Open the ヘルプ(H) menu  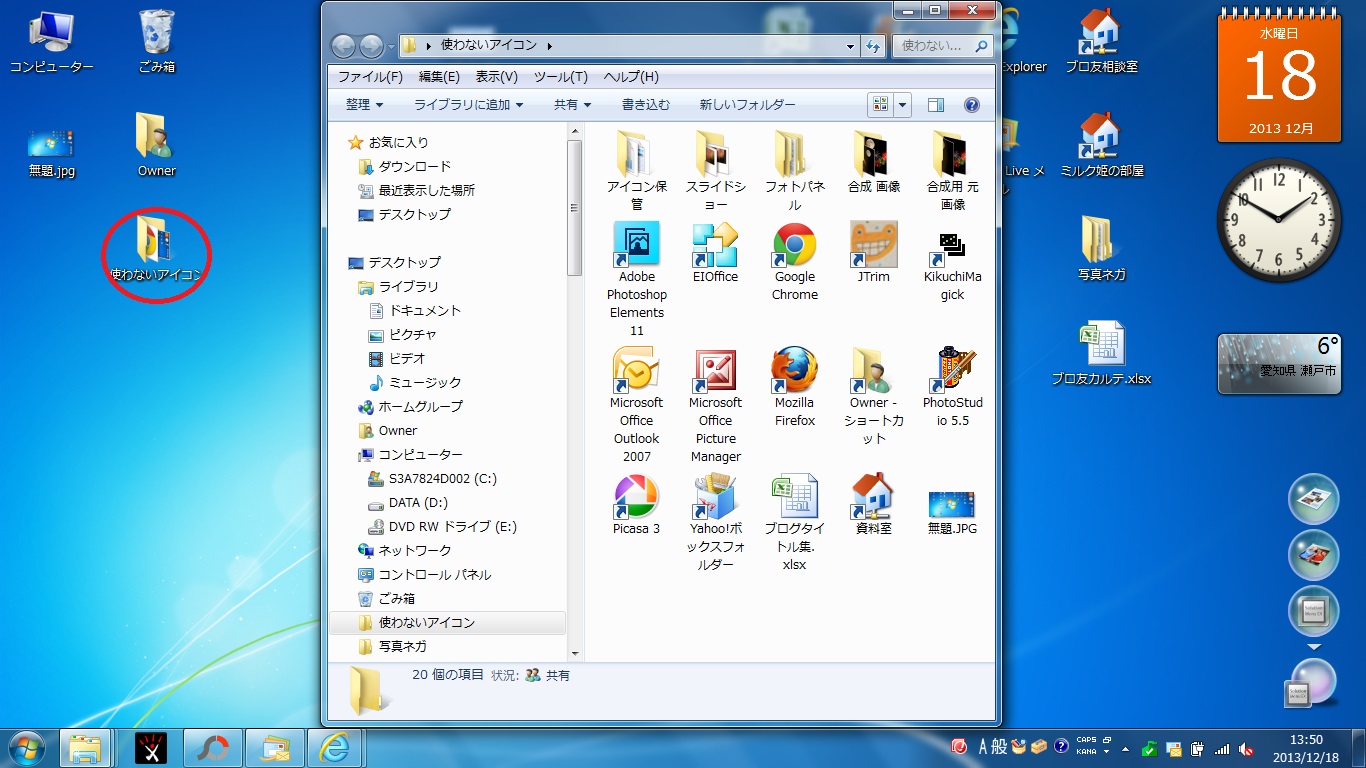point(631,77)
